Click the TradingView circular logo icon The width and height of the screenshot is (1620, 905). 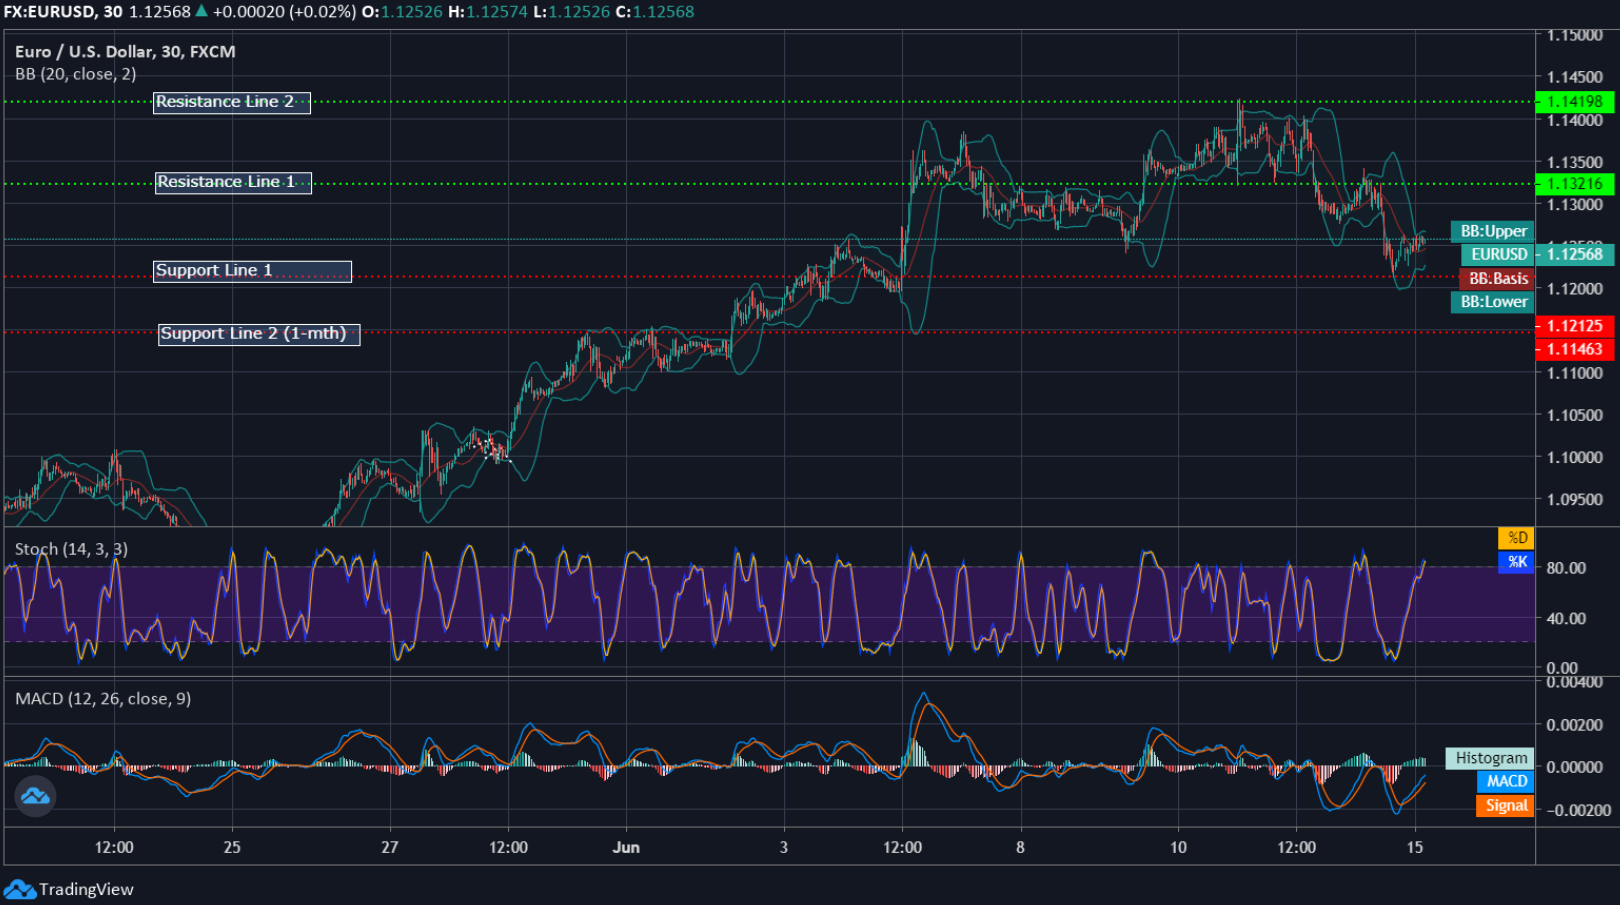pos(34,796)
